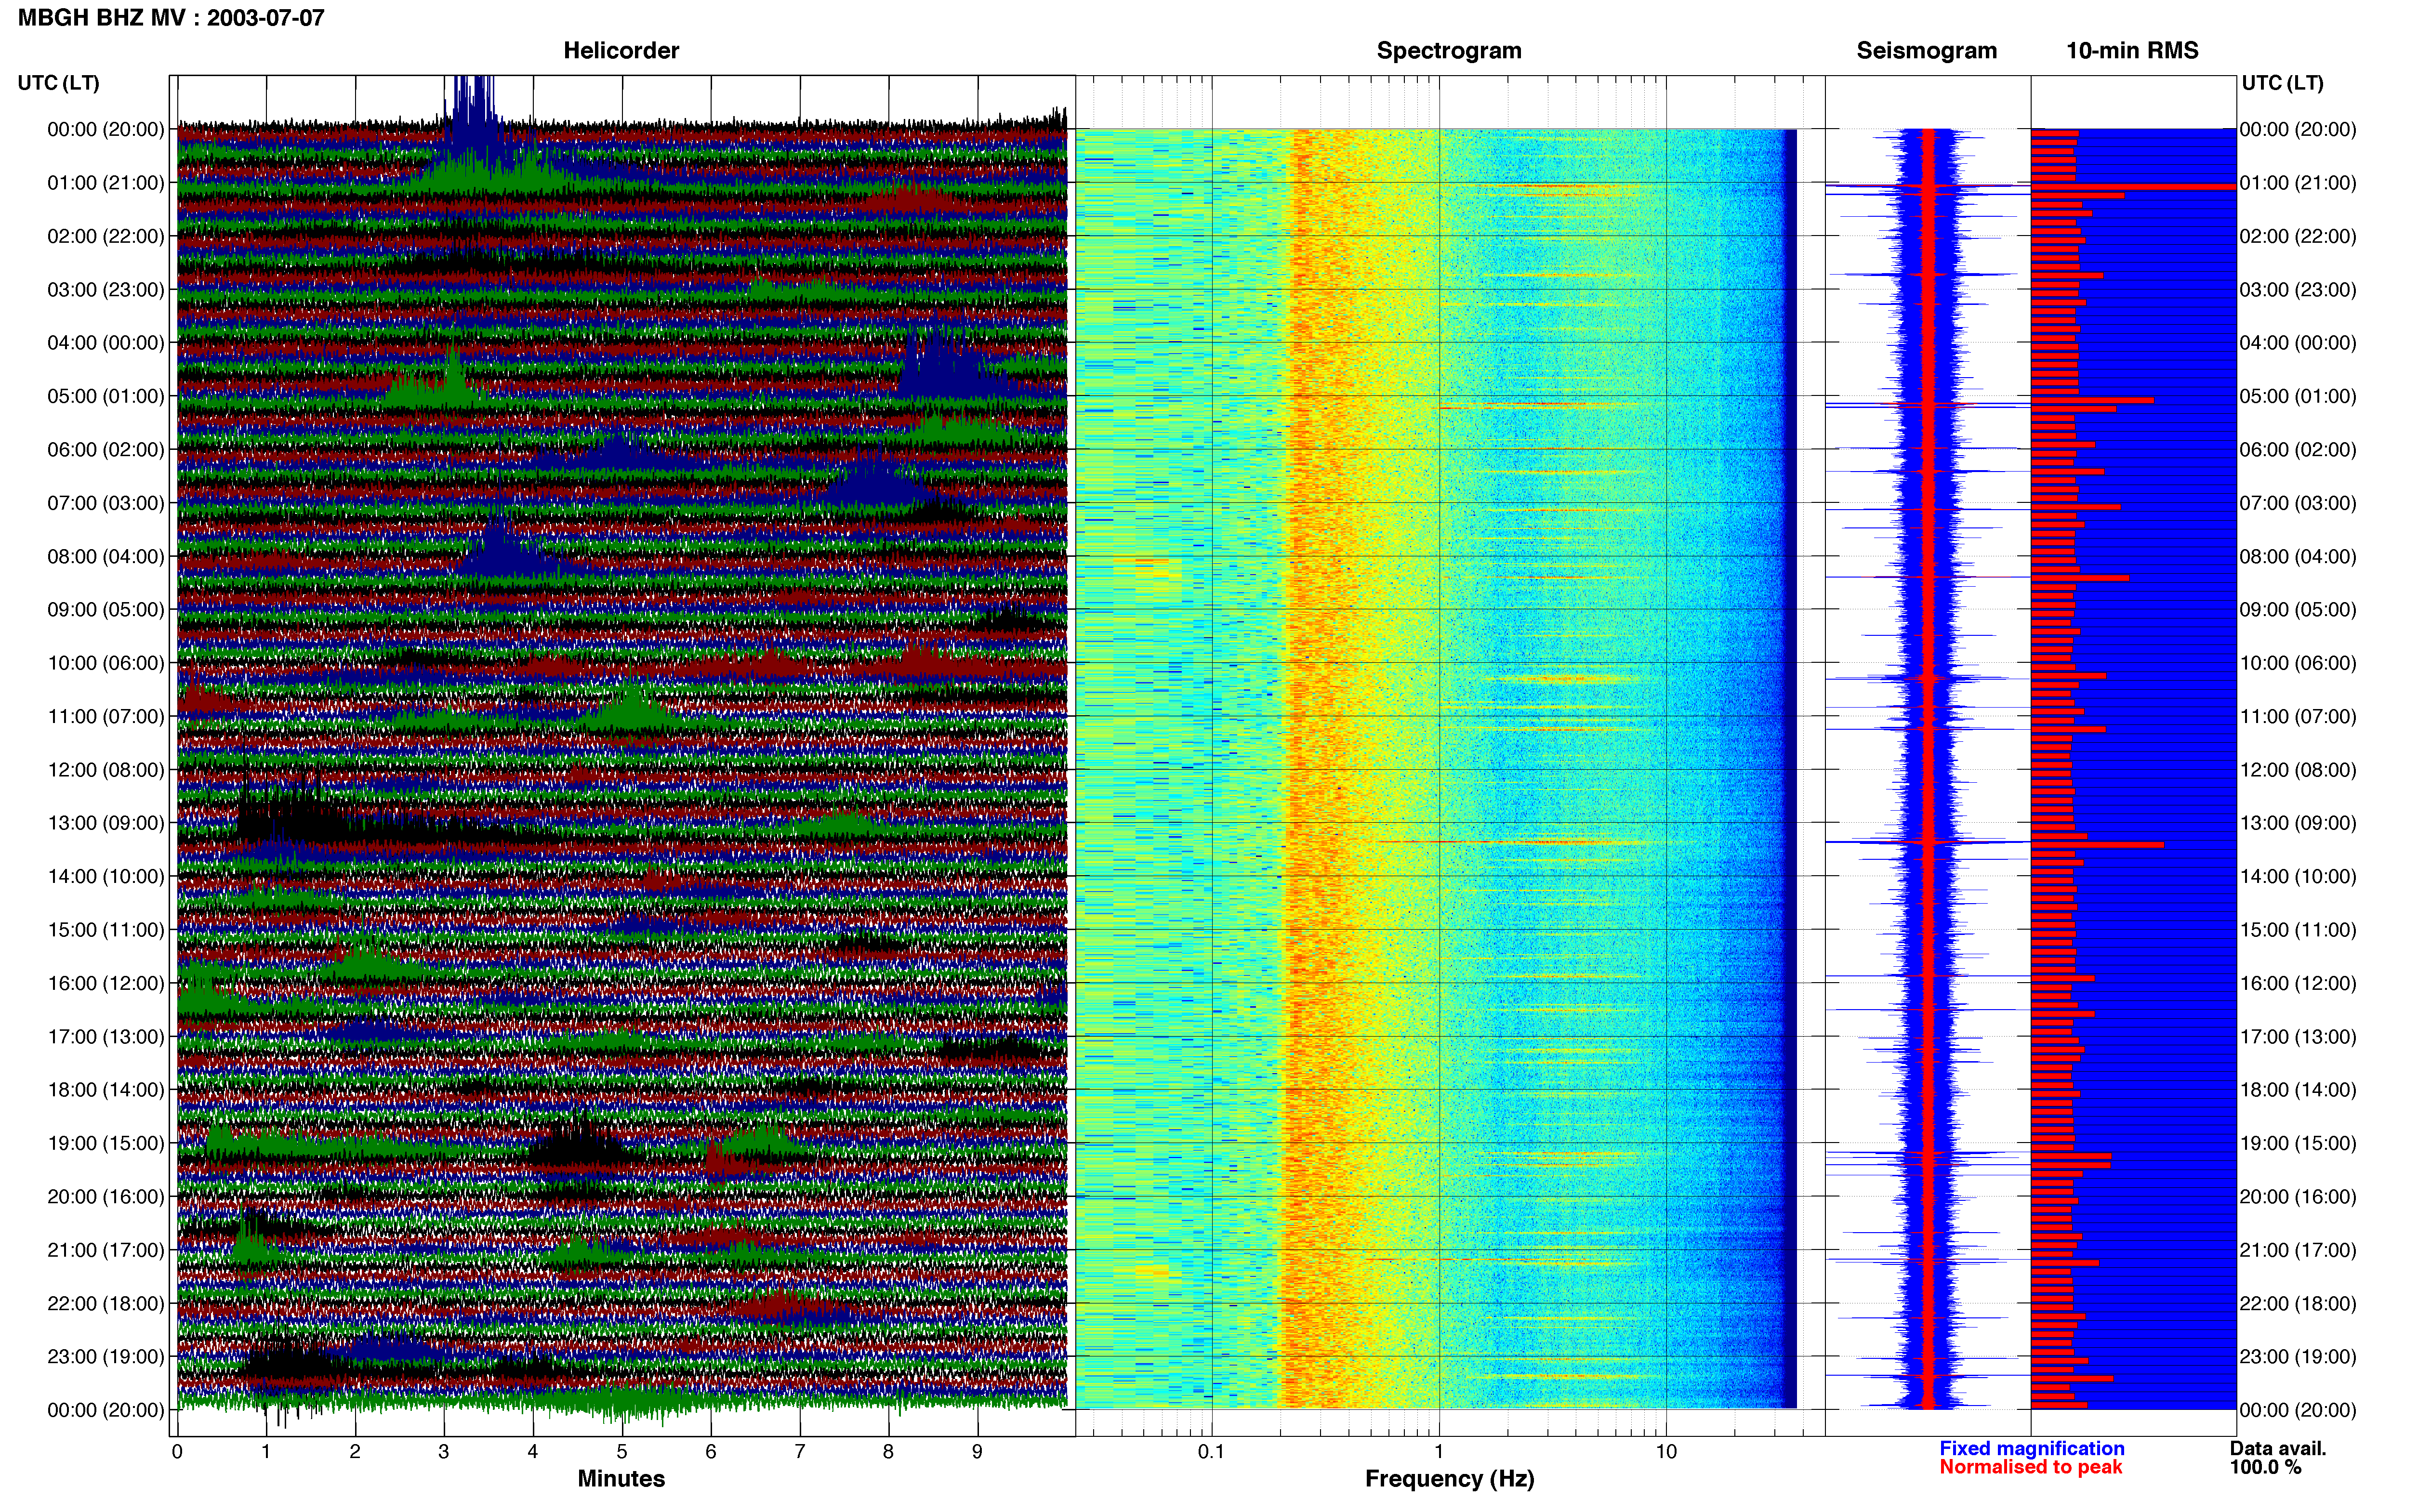This screenshot has width=2418, height=1512.
Task: Click right time label '08:00 (04:00)'
Action: (x=2298, y=556)
